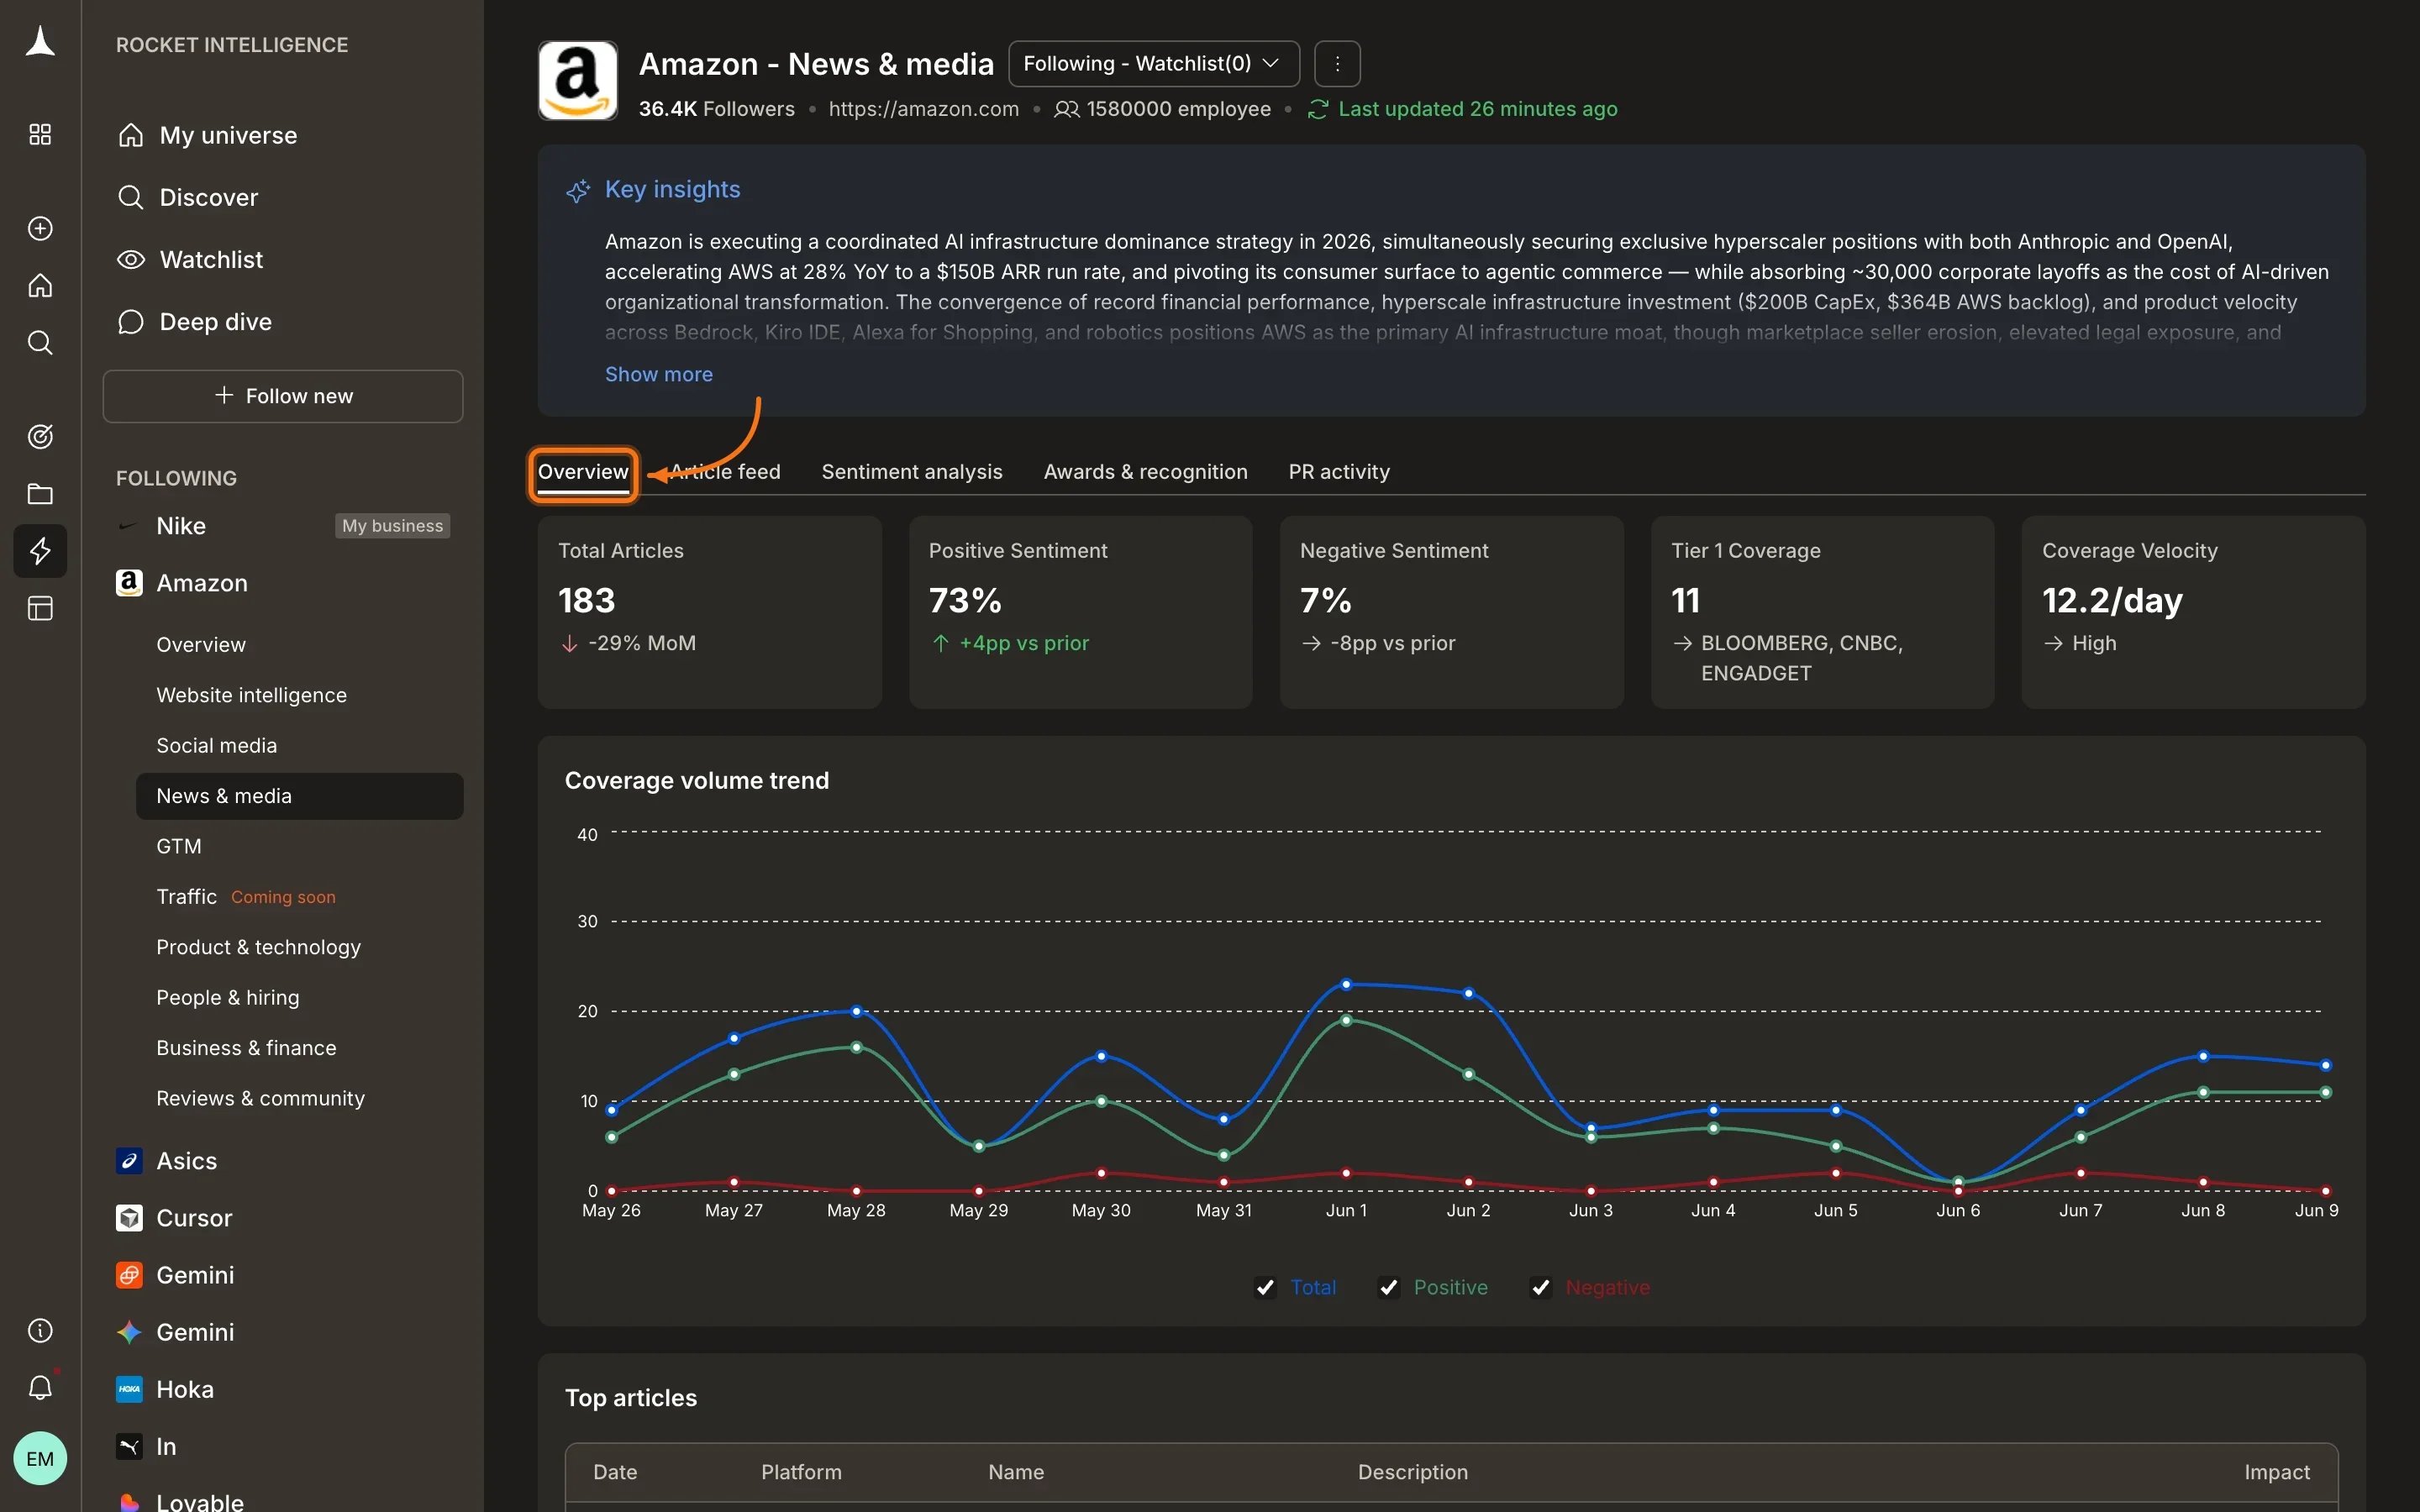Click the Jun 1 Total data point
2420x1512 pixels.
[1346, 984]
